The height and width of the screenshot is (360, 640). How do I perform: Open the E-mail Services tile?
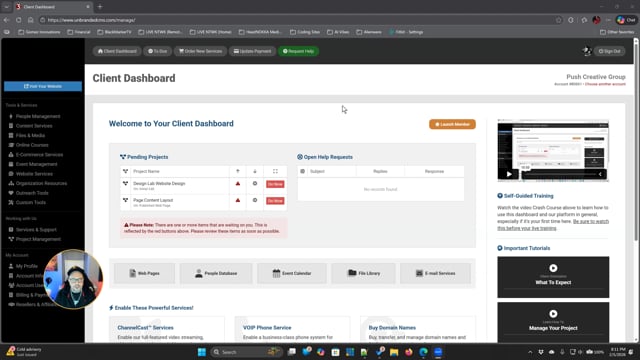[x=435, y=273]
